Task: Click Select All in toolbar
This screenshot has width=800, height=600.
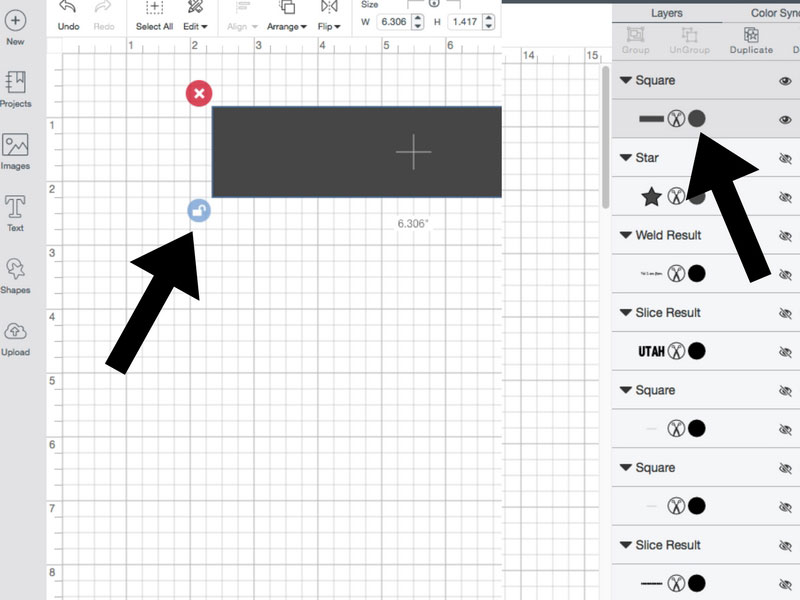Action: (x=154, y=16)
